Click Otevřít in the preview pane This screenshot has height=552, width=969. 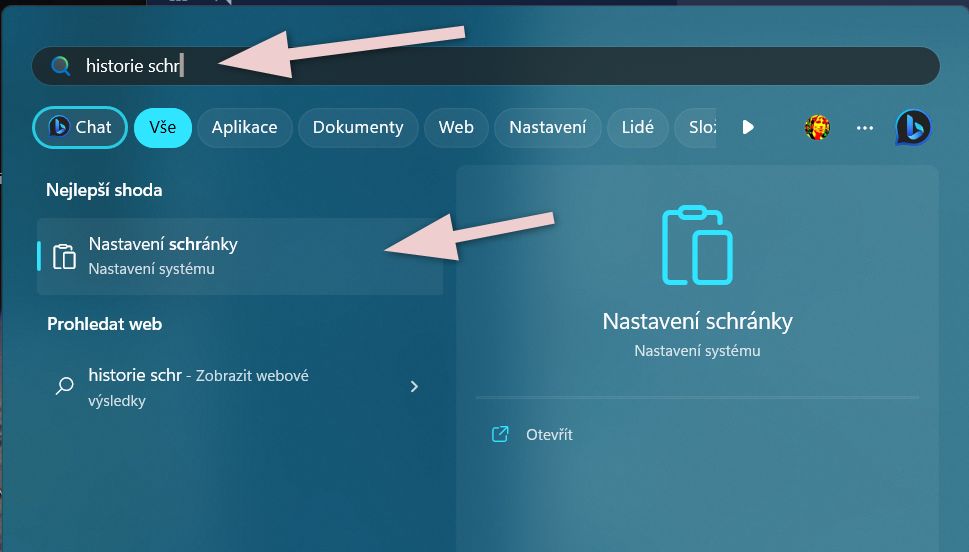(549, 435)
